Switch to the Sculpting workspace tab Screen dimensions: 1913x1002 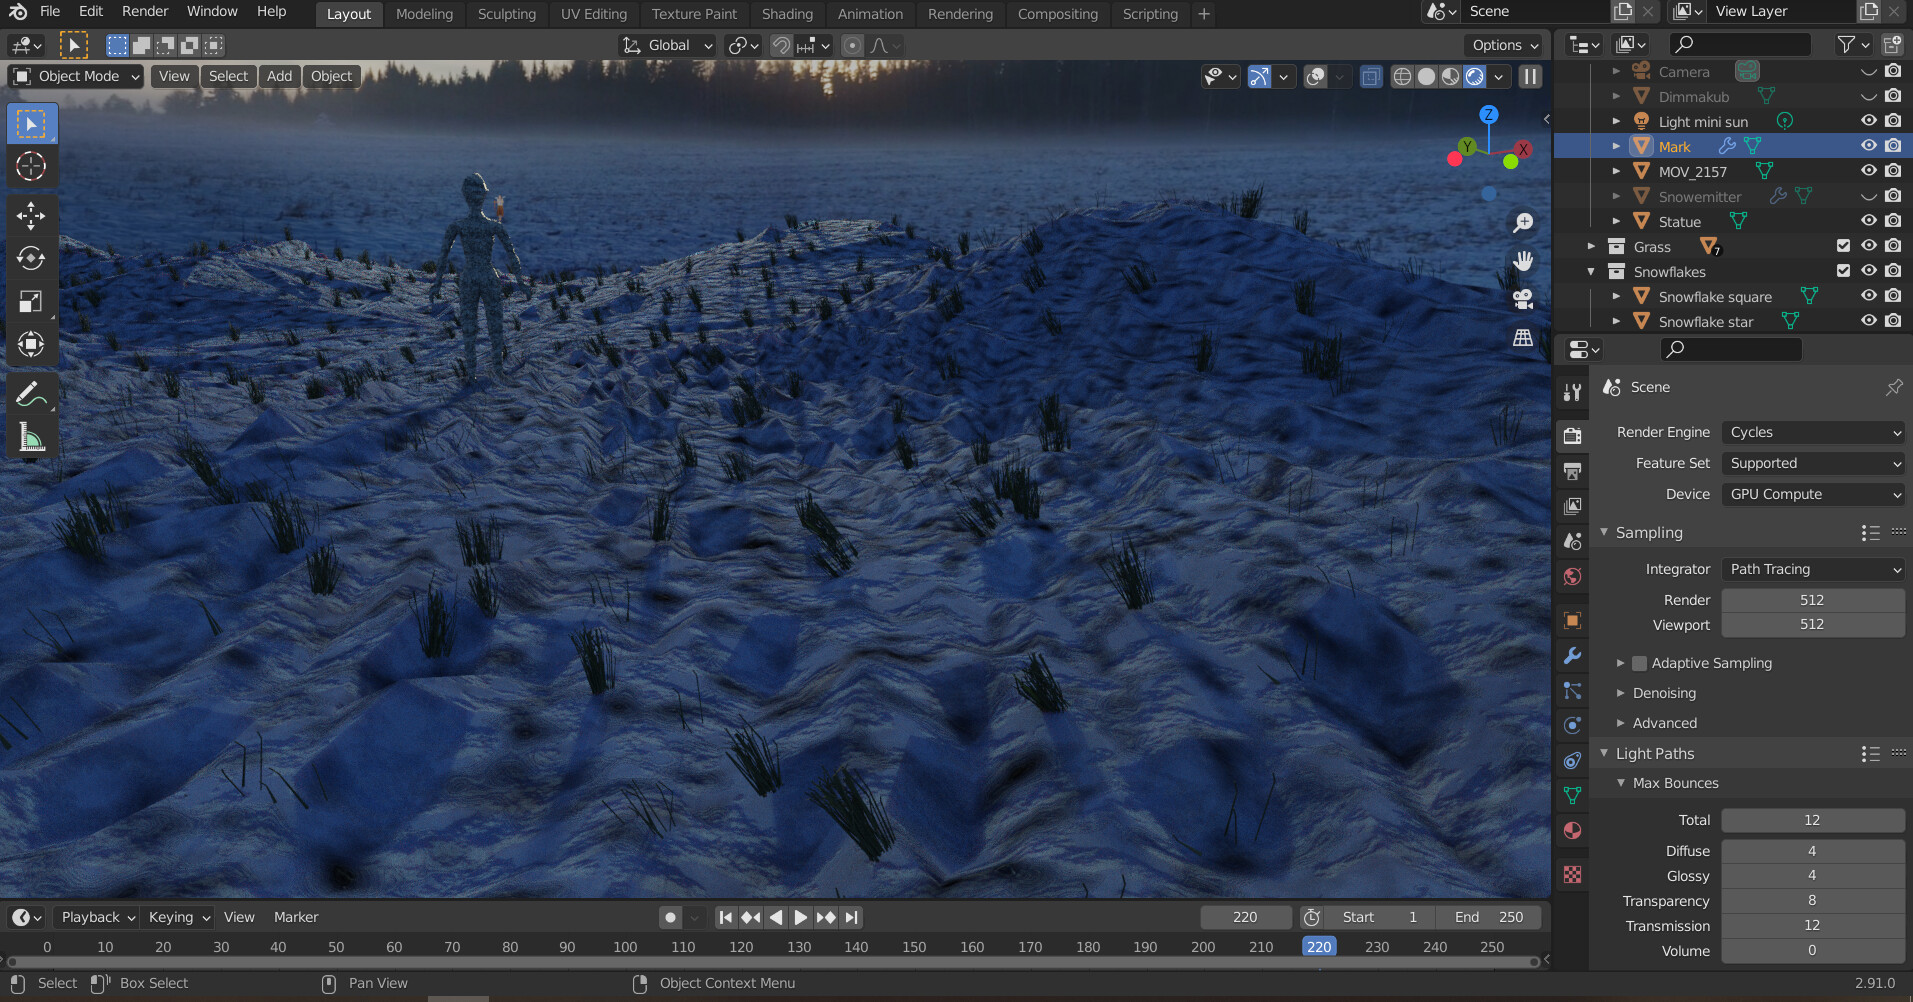(507, 14)
